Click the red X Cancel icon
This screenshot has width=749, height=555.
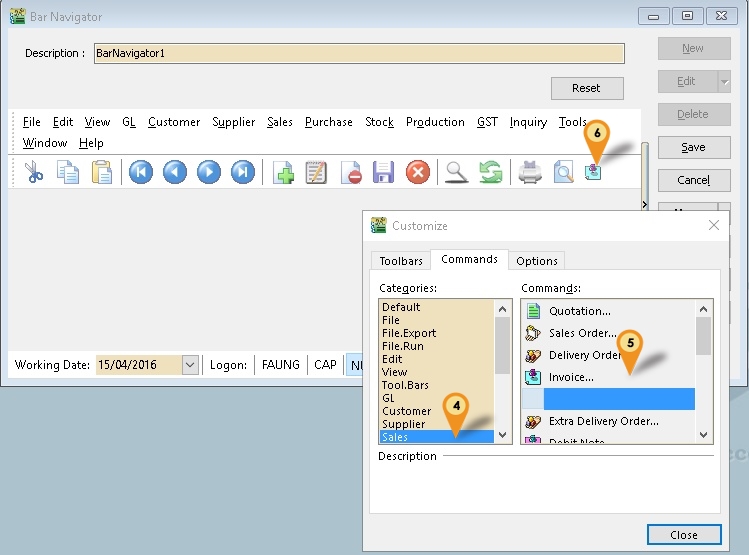point(418,172)
